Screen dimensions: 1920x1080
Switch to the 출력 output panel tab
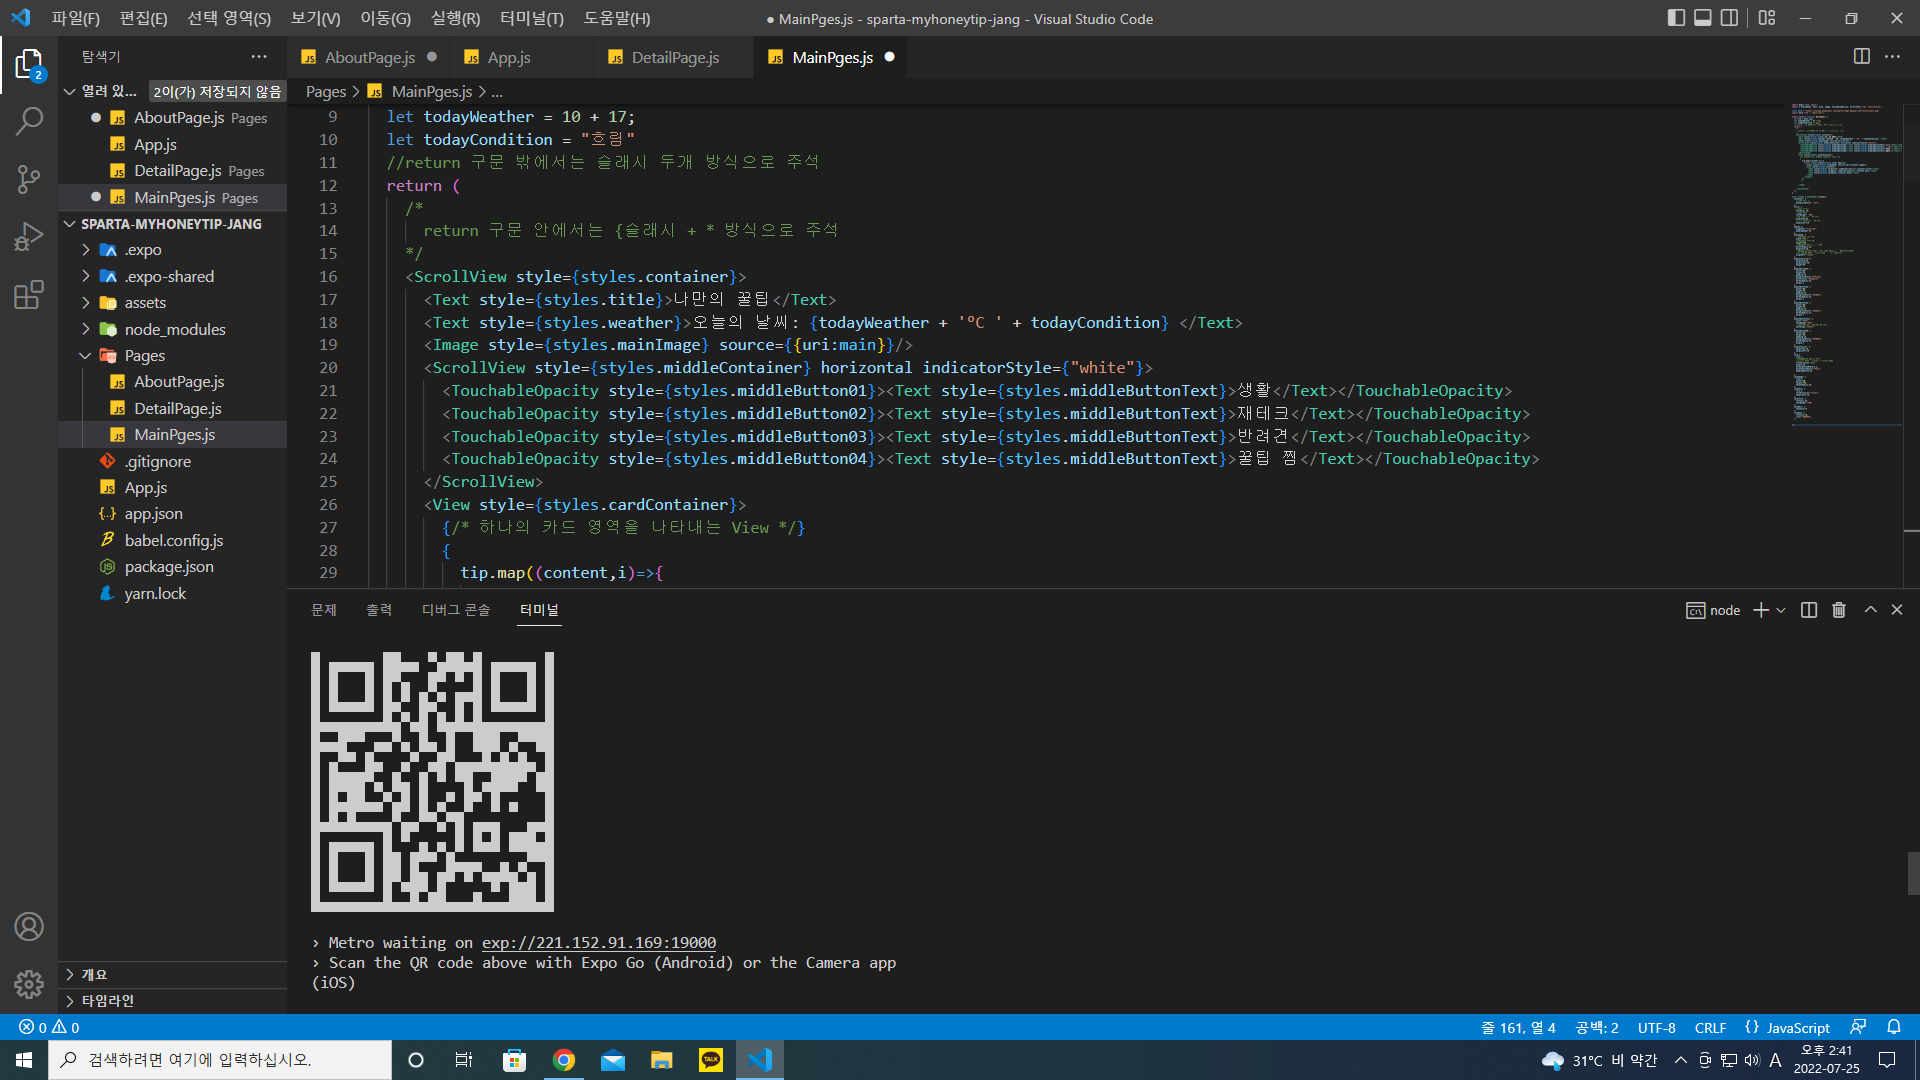pyautogui.click(x=379, y=610)
